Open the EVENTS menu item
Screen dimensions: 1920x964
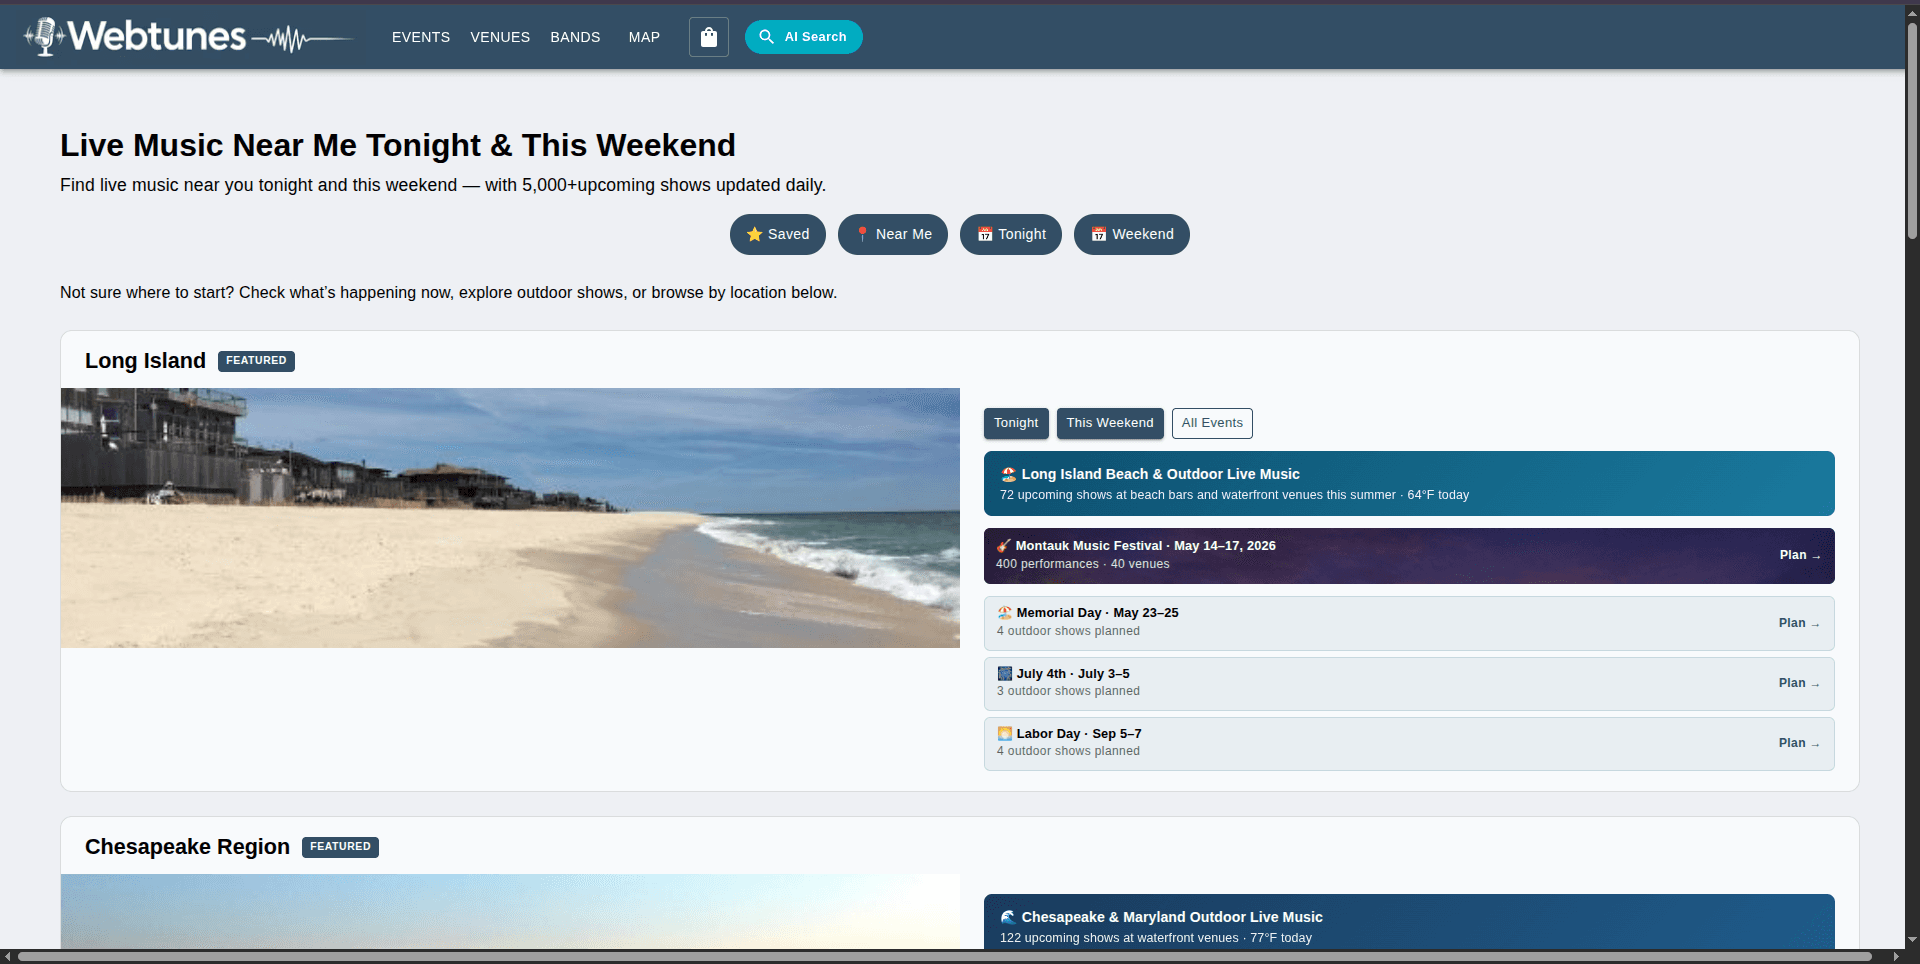pyautogui.click(x=421, y=37)
